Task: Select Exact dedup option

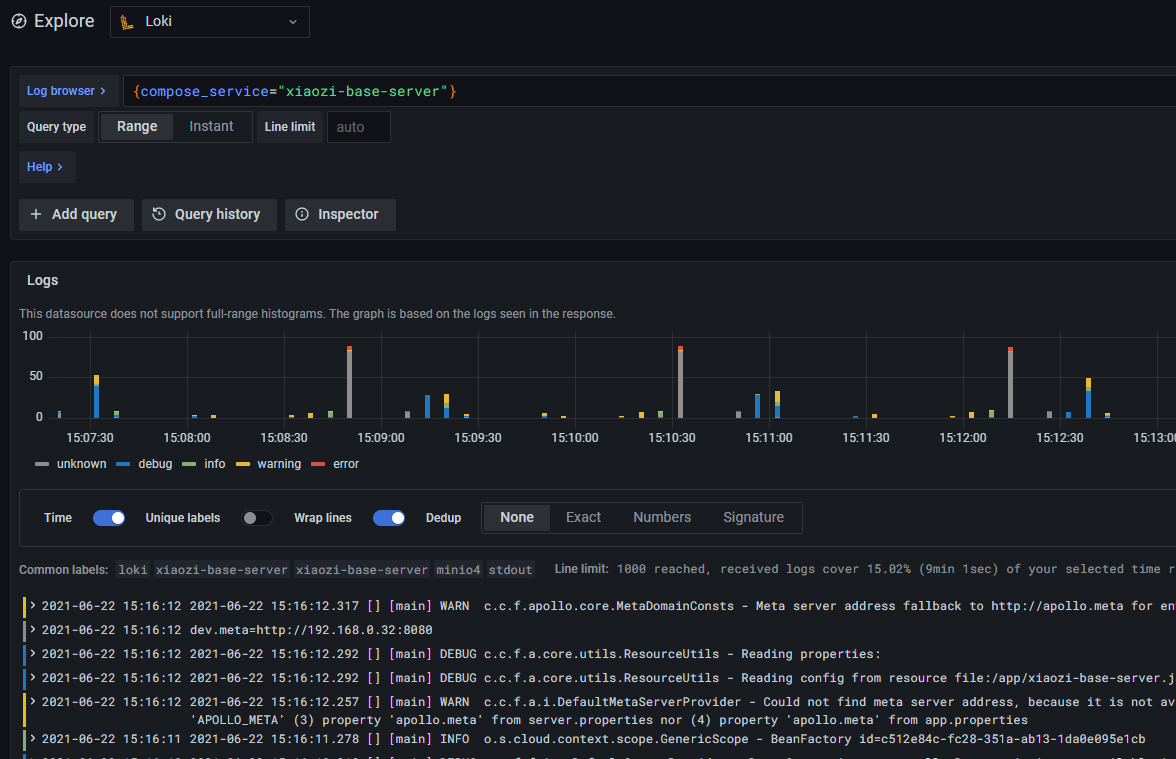Action: (x=584, y=518)
